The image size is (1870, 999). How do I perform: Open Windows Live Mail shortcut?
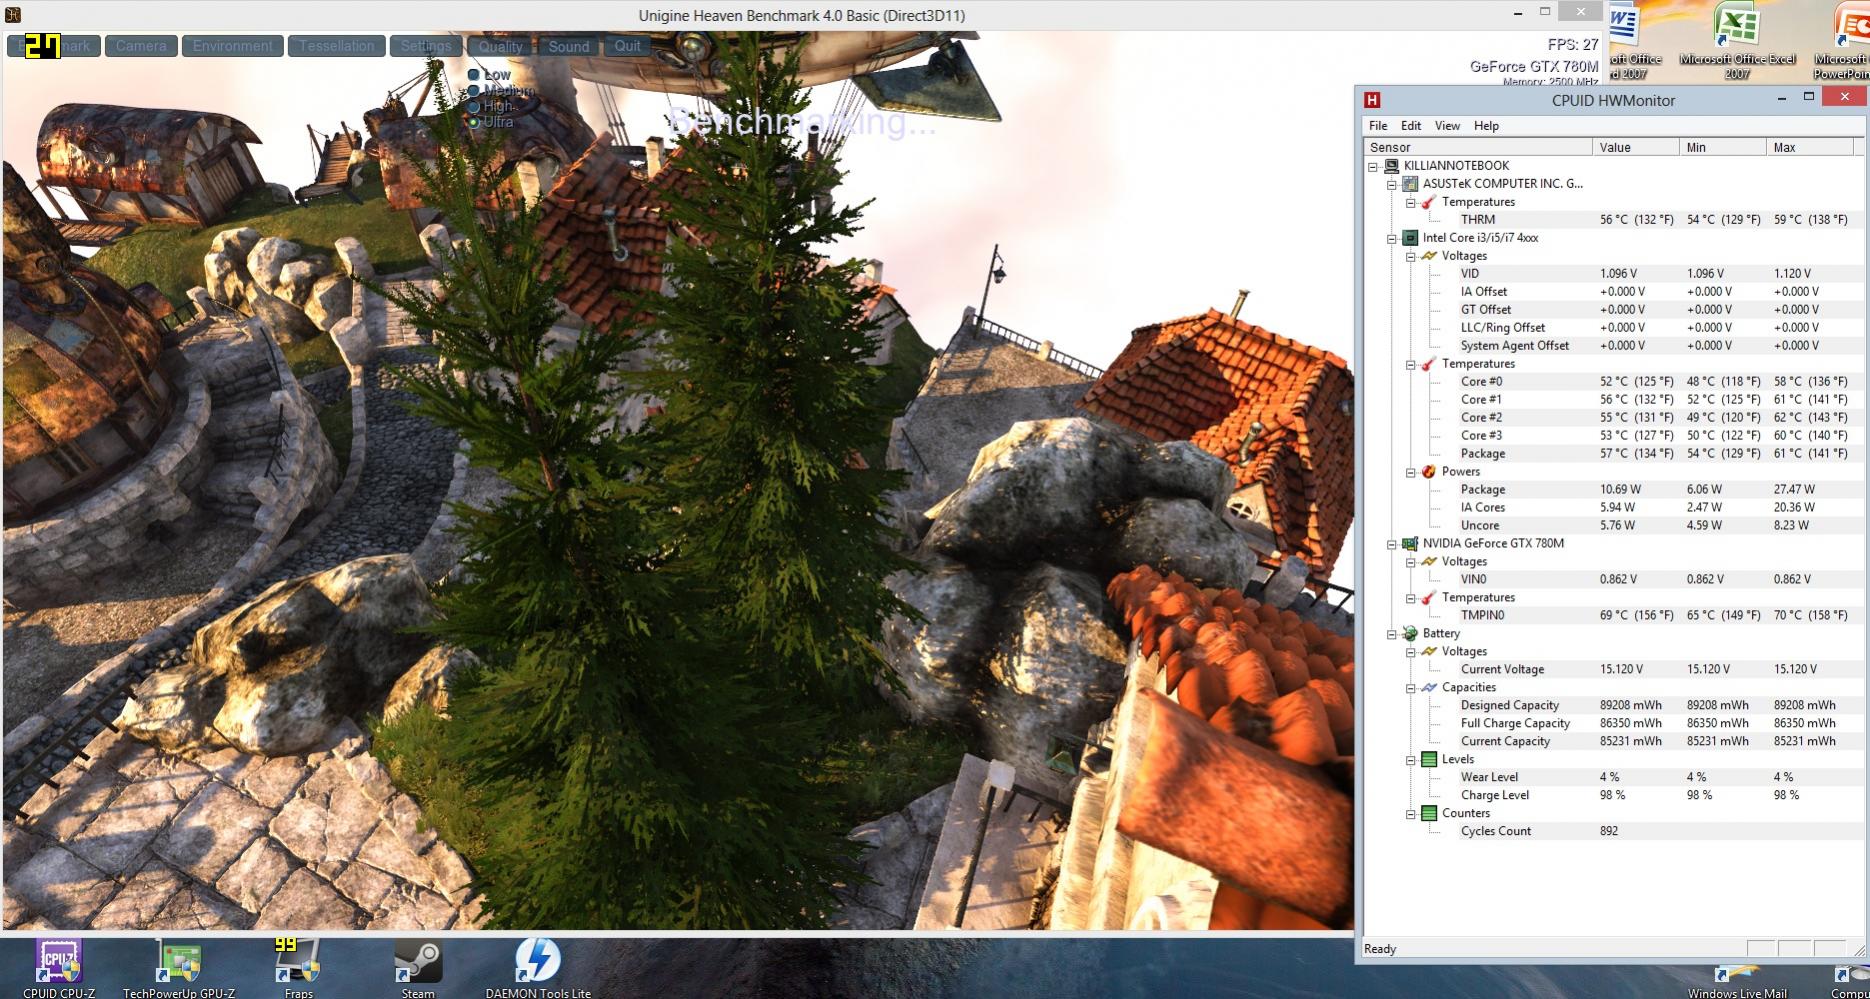[1737, 982]
